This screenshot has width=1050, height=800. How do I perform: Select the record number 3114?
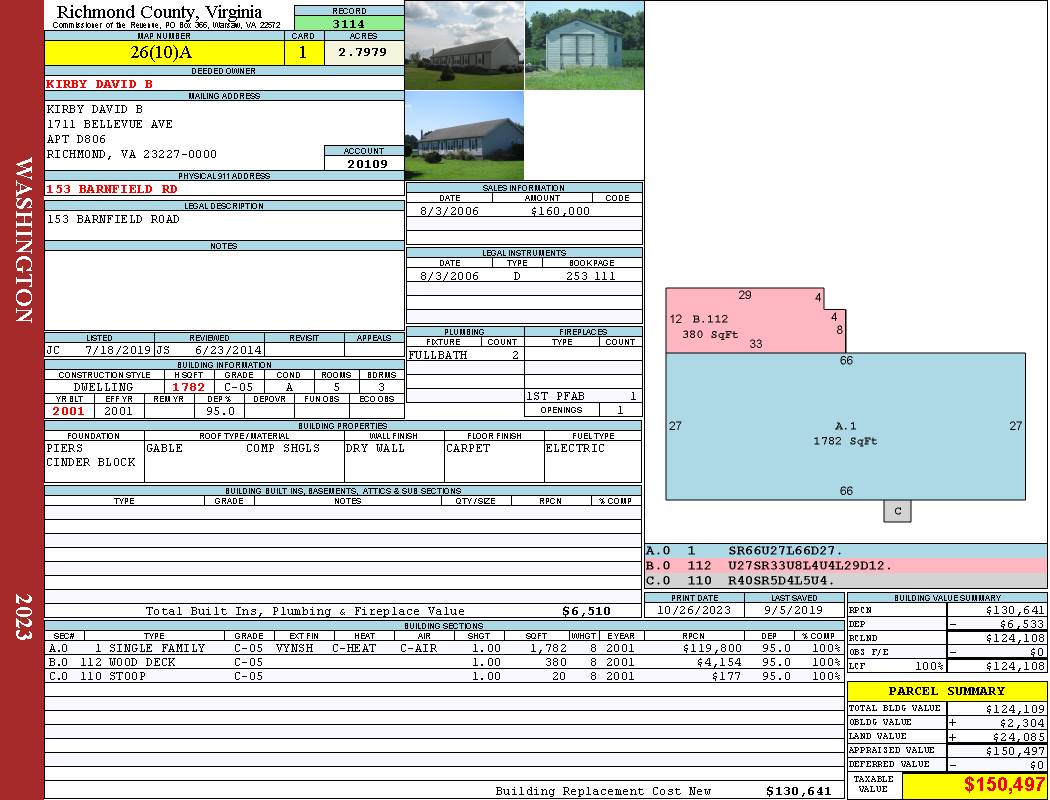tap(349, 23)
